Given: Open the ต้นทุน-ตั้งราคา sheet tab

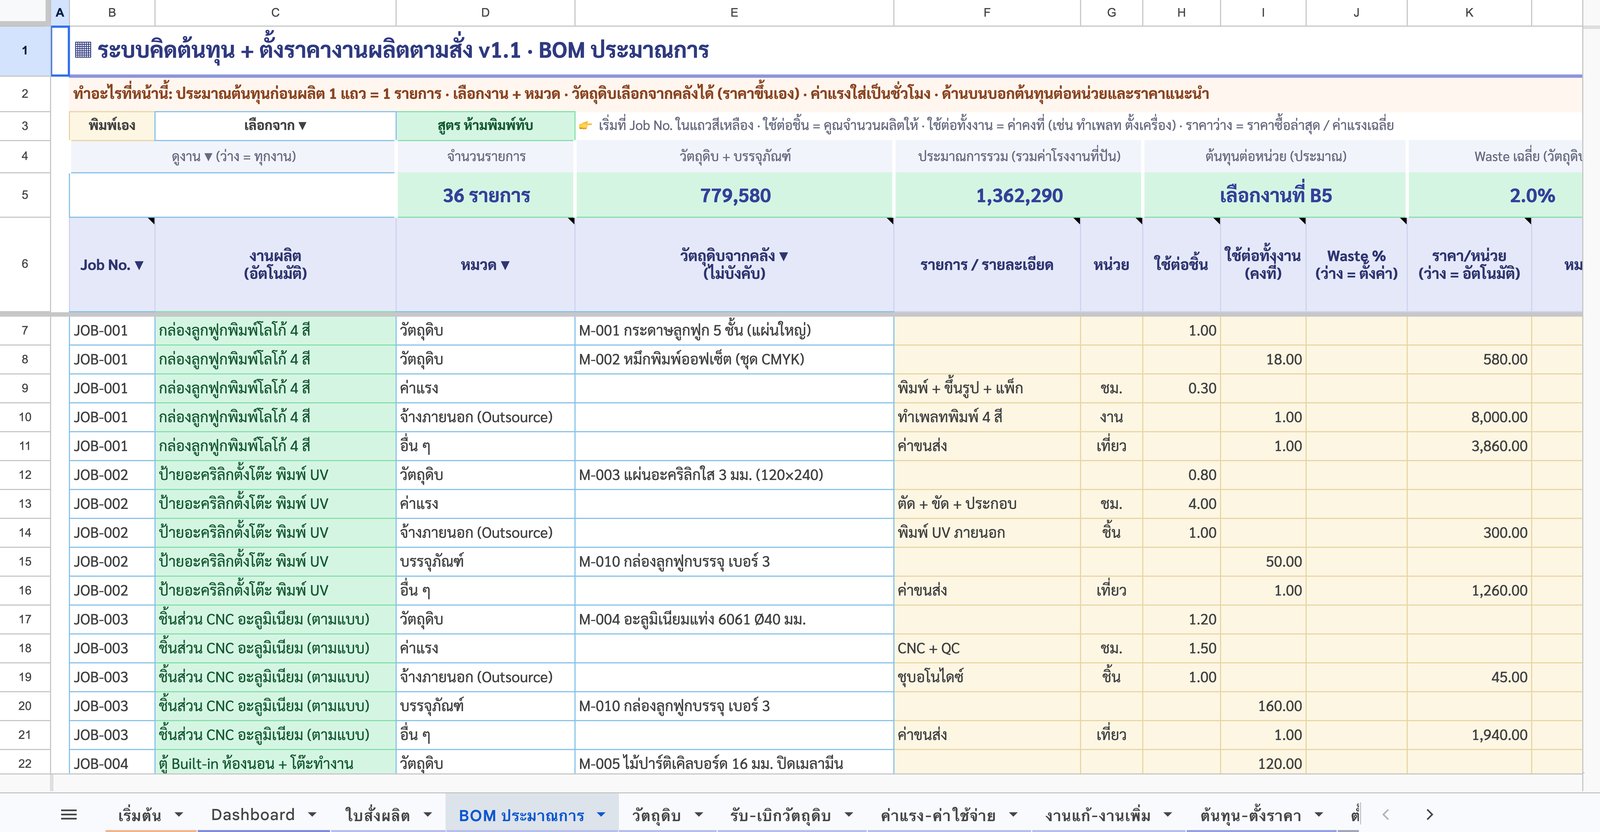Looking at the screenshot, I should 1251,815.
